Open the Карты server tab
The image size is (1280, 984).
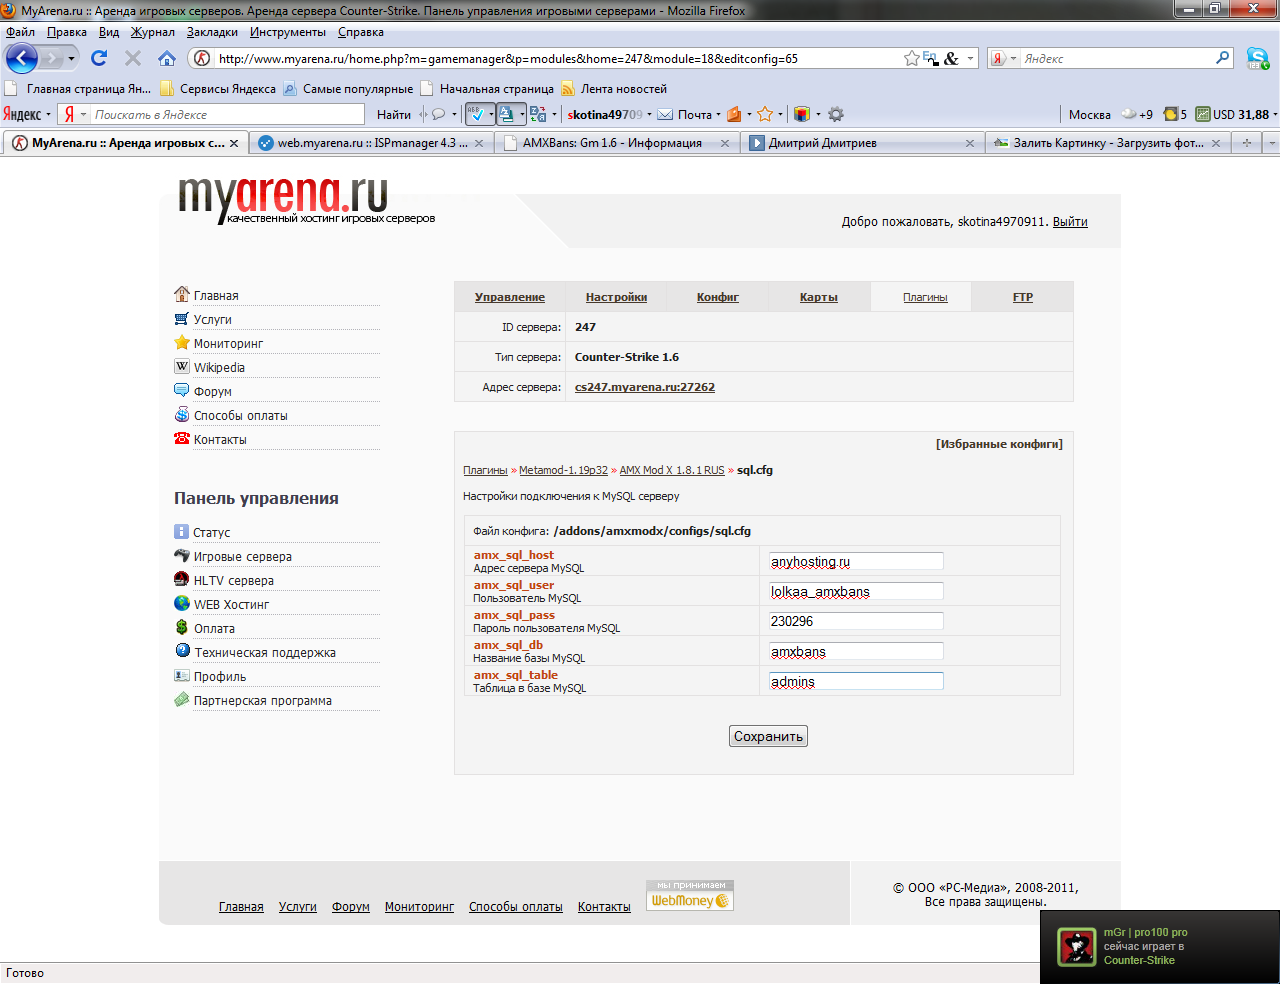(x=819, y=297)
